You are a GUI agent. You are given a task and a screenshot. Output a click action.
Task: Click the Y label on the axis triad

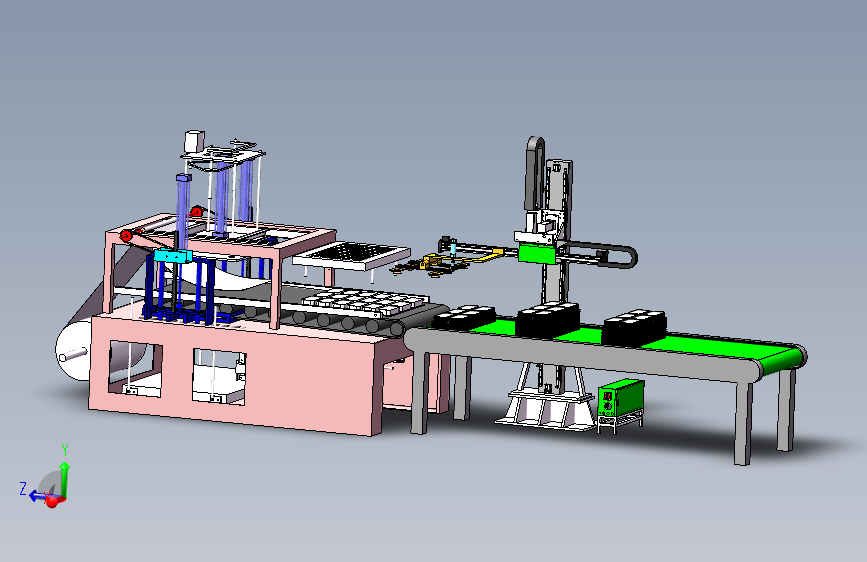coord(65,450)
